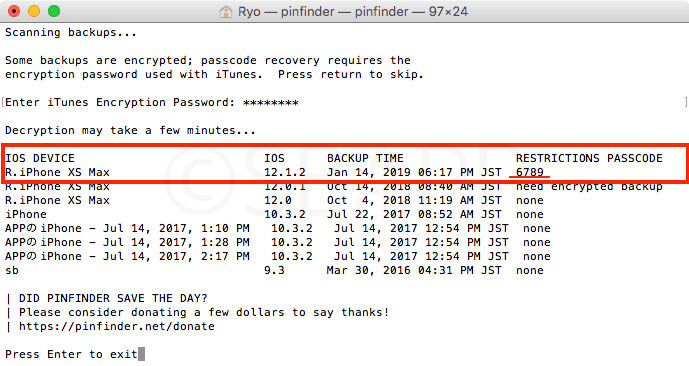Image resolution: width=689 pixels, height=366 pixels.
Task: Click the 'sb' device row name
Action: tap(12, 270)
